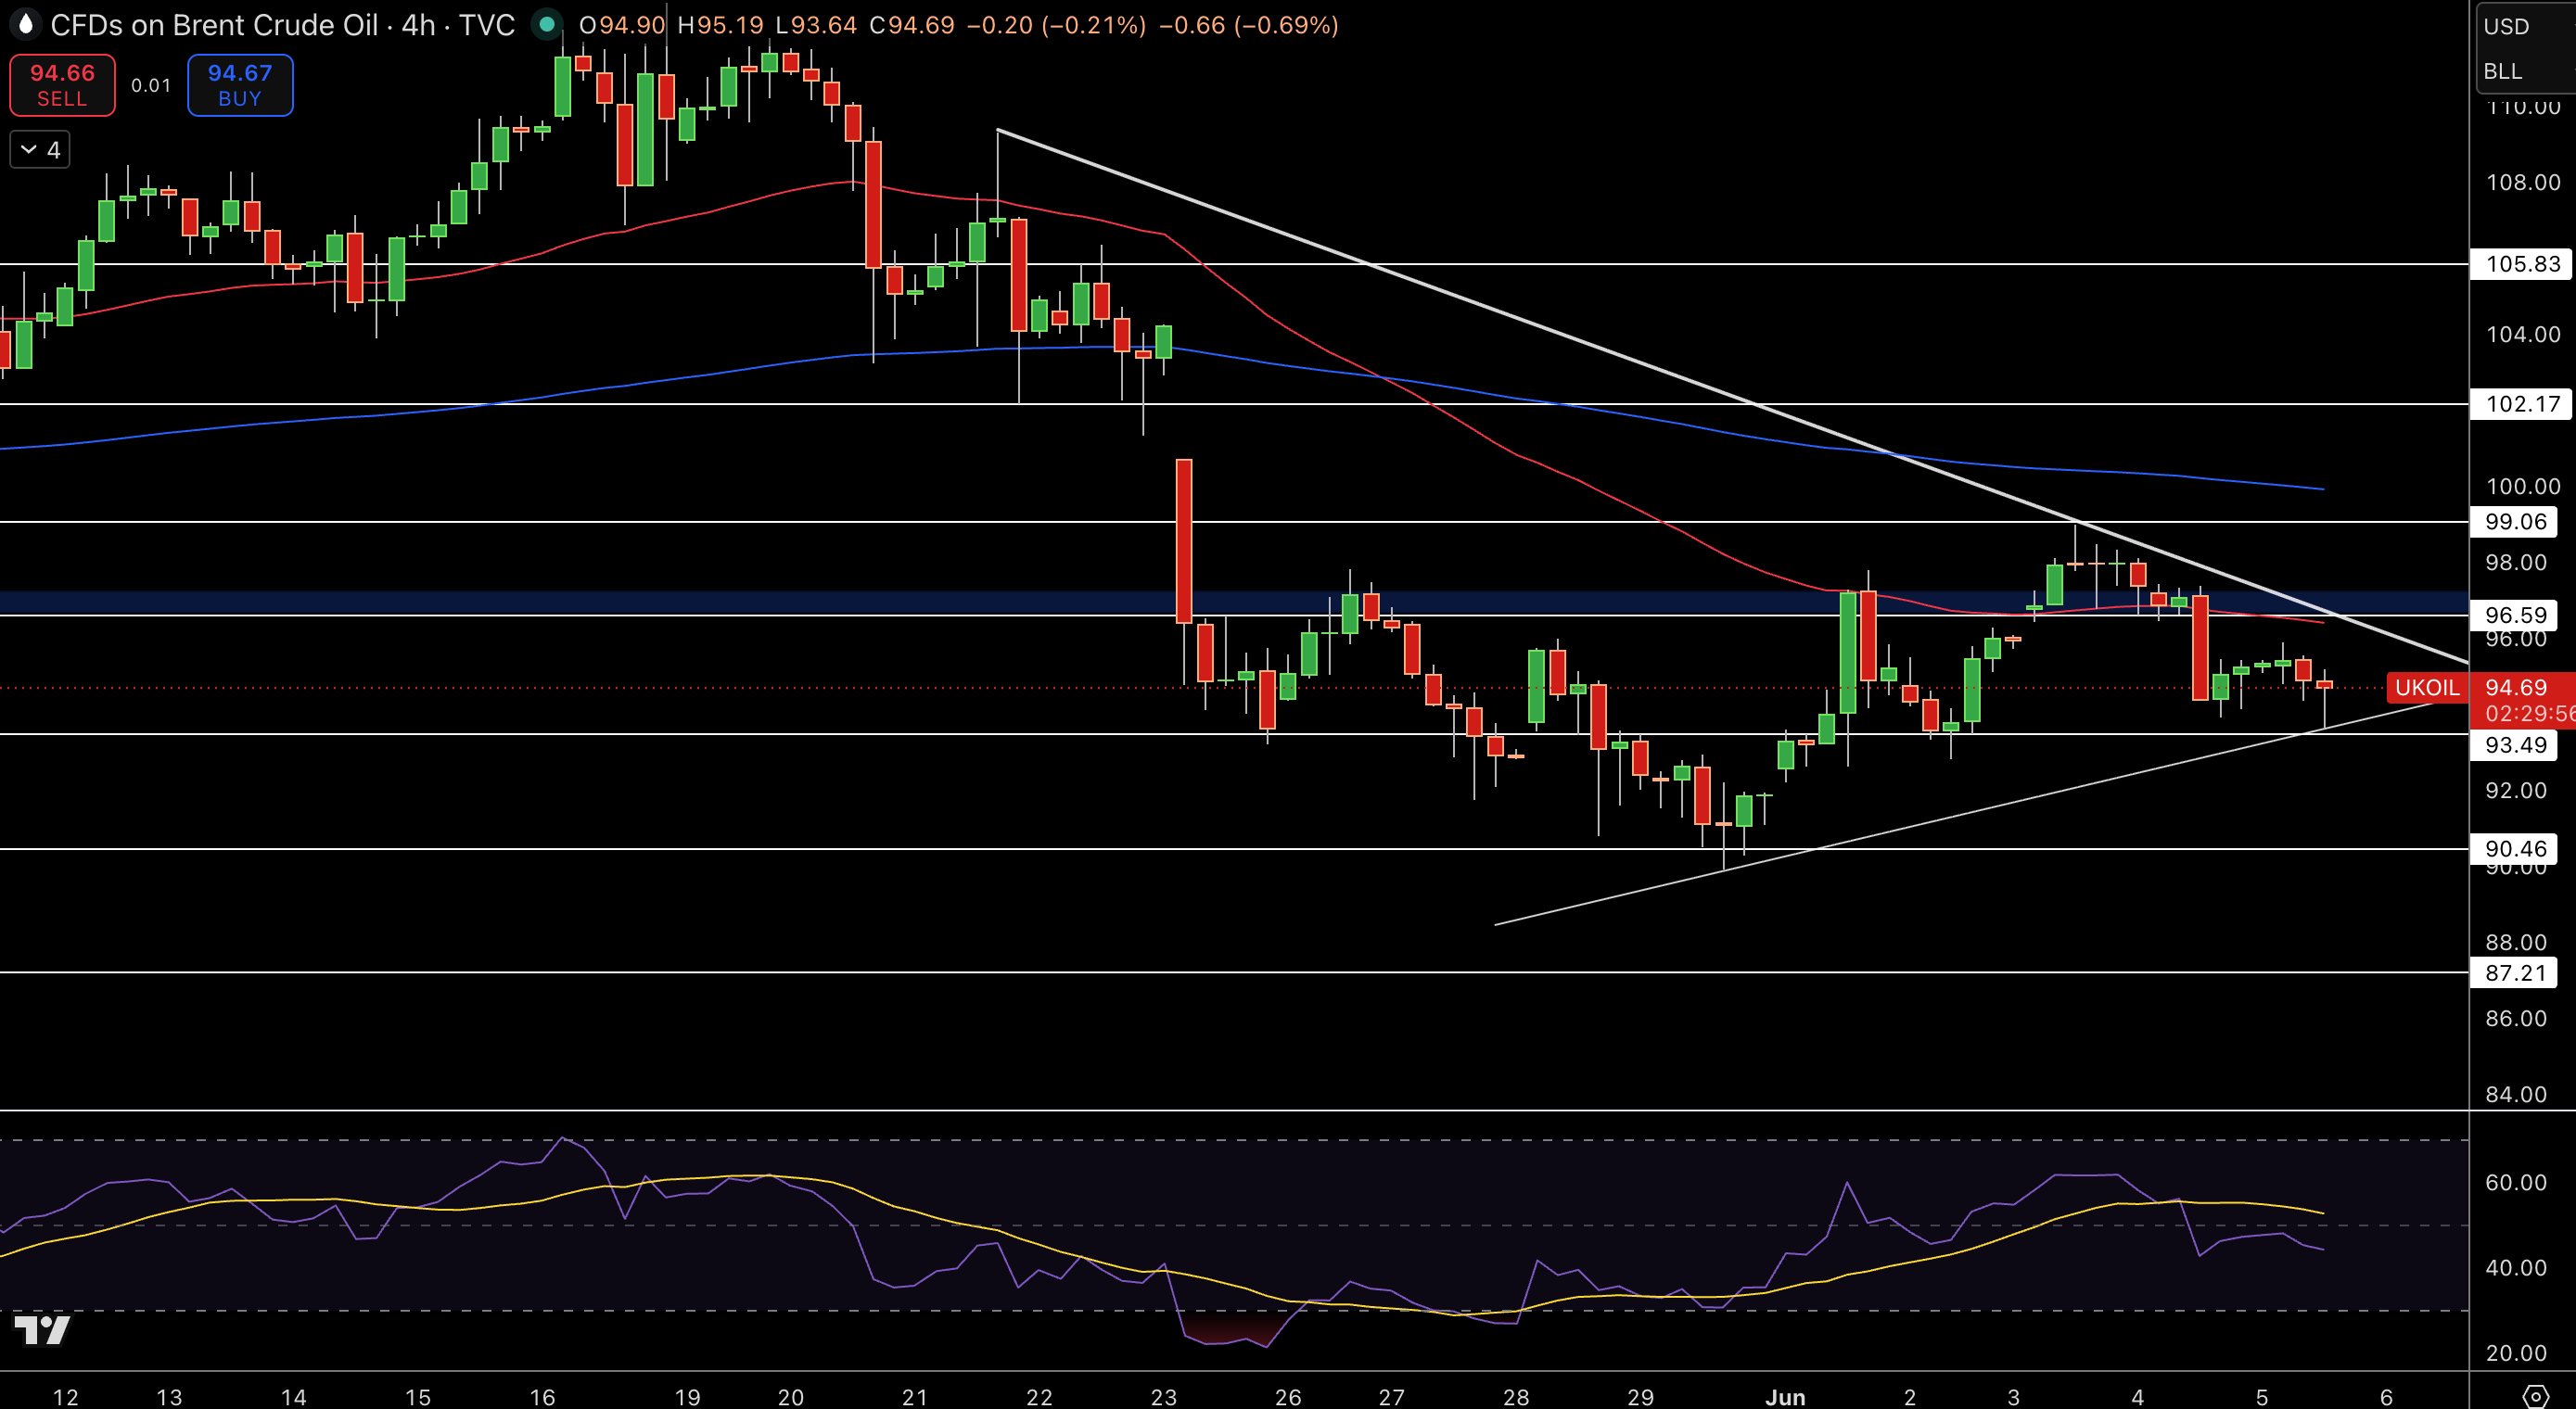Select the 99.06 horizontal line price label
The height and width of the screenshot is (1409, 2576).
point(2514,522)
